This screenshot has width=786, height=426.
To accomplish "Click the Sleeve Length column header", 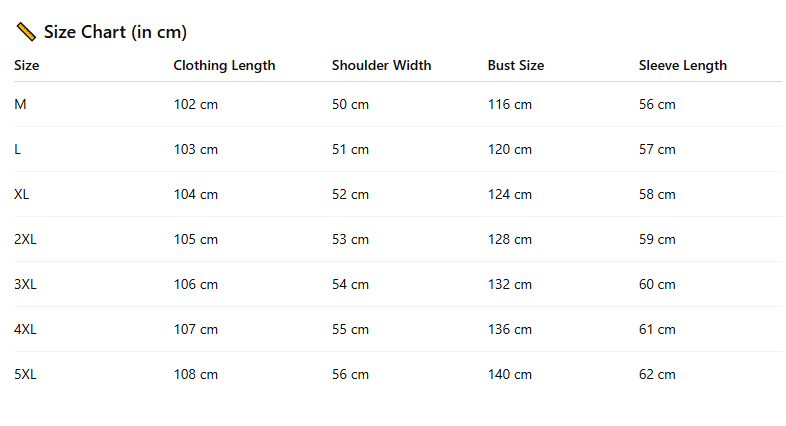I will [x=682, y=66].
